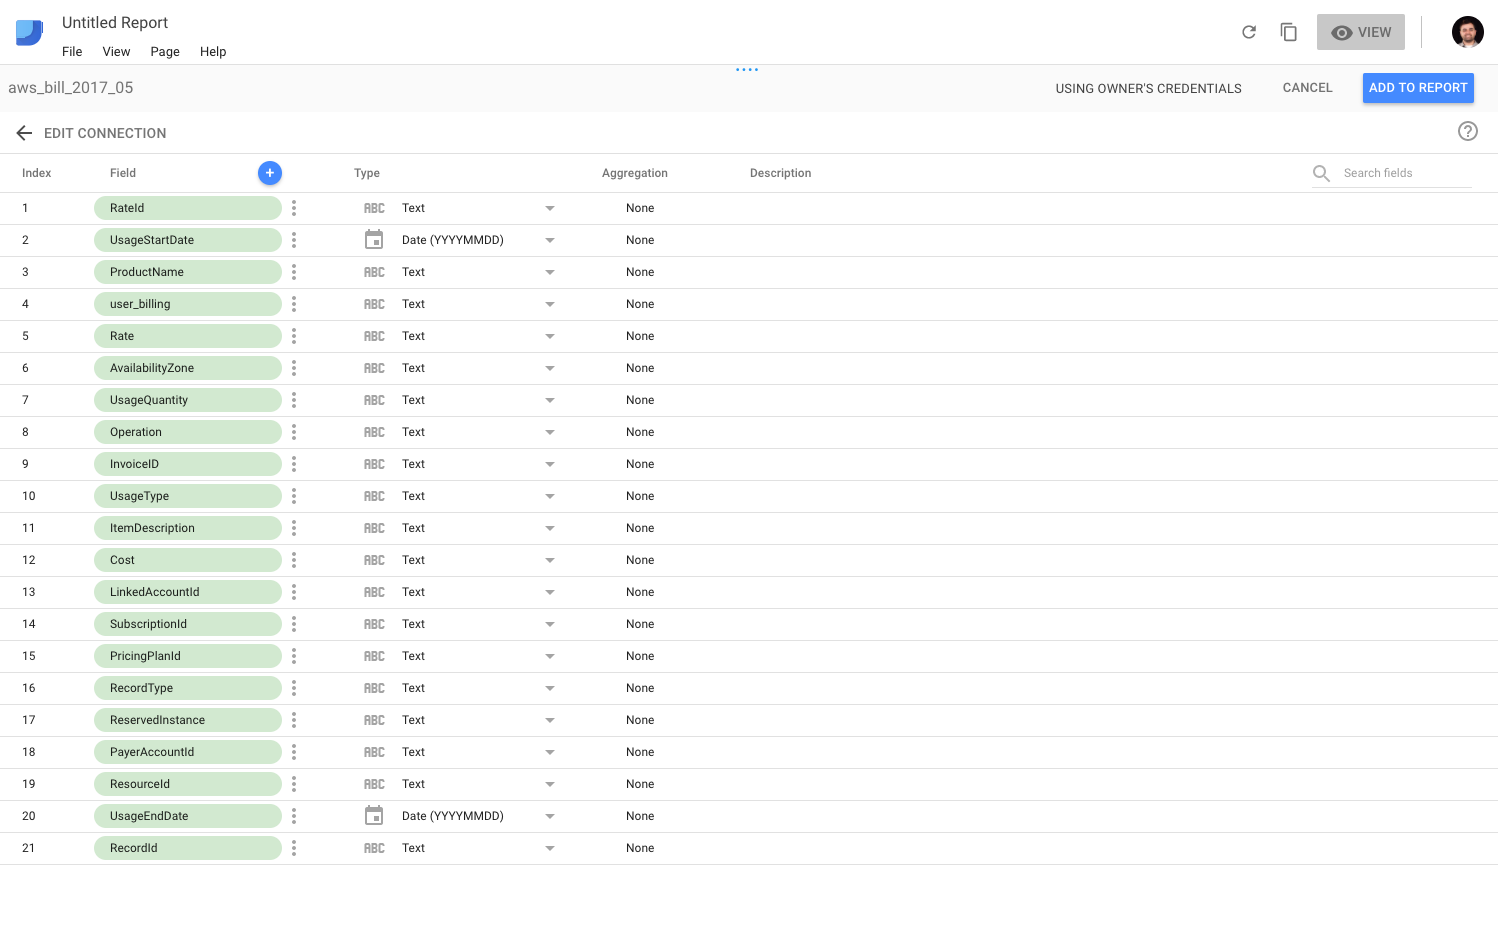Click Using Owner's Credentials
1498x946 pixels.
[1149, 89]
